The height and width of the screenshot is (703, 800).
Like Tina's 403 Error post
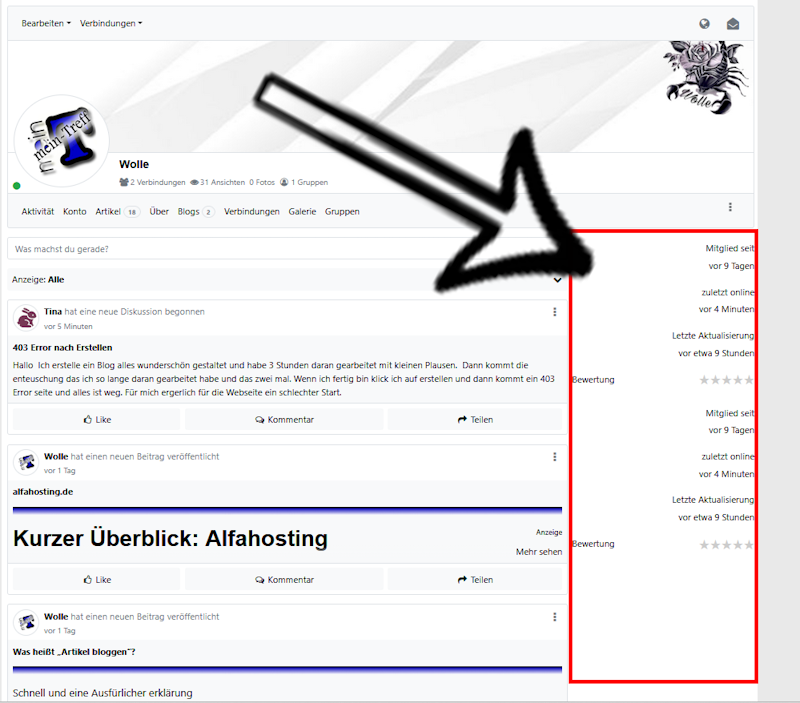[96, 419]
